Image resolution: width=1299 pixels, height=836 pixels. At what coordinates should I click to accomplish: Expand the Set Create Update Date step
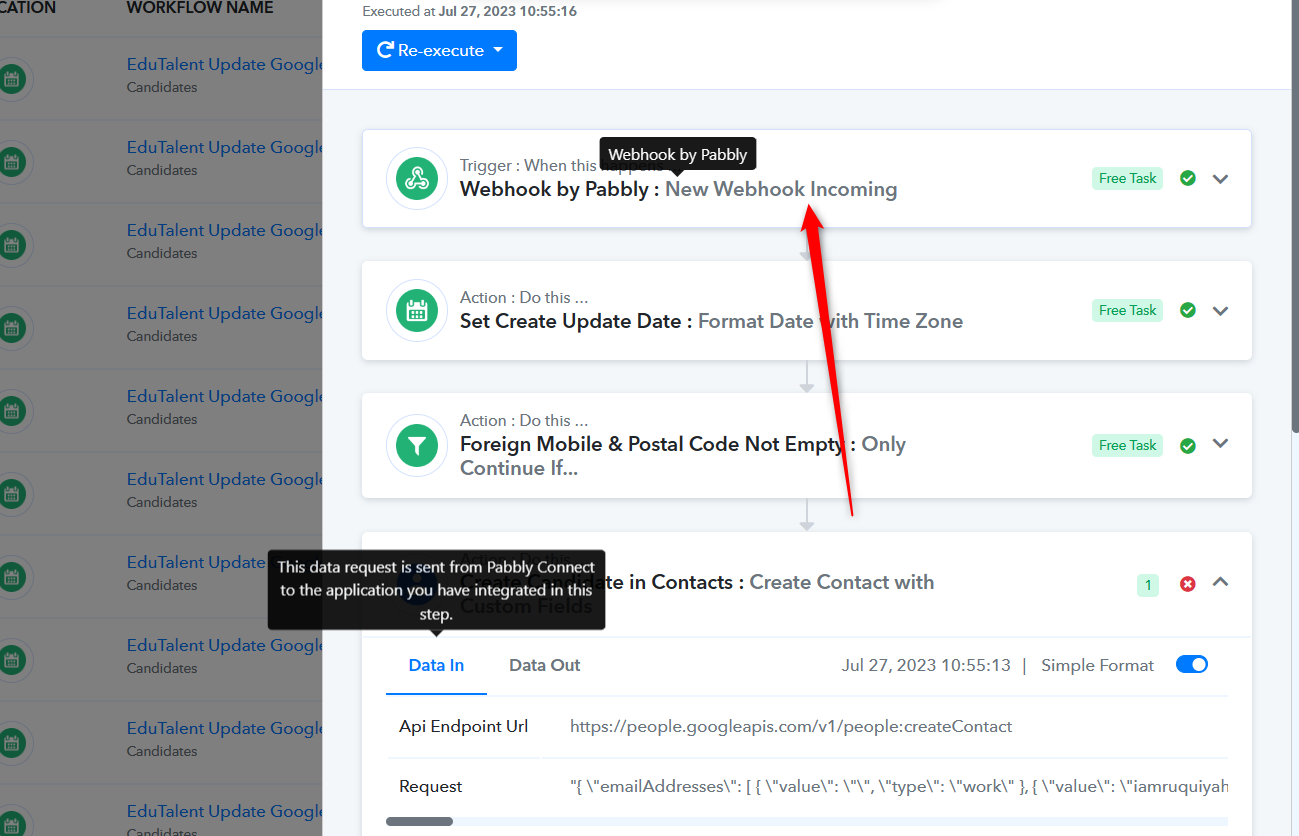point(1220,311)
